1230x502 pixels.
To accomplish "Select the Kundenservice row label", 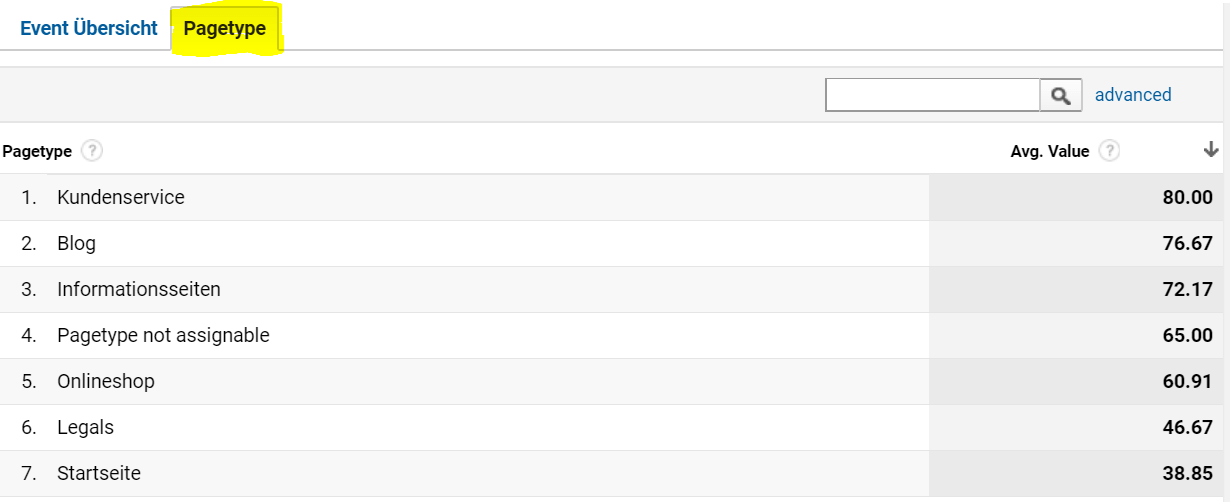I will 121,197.
